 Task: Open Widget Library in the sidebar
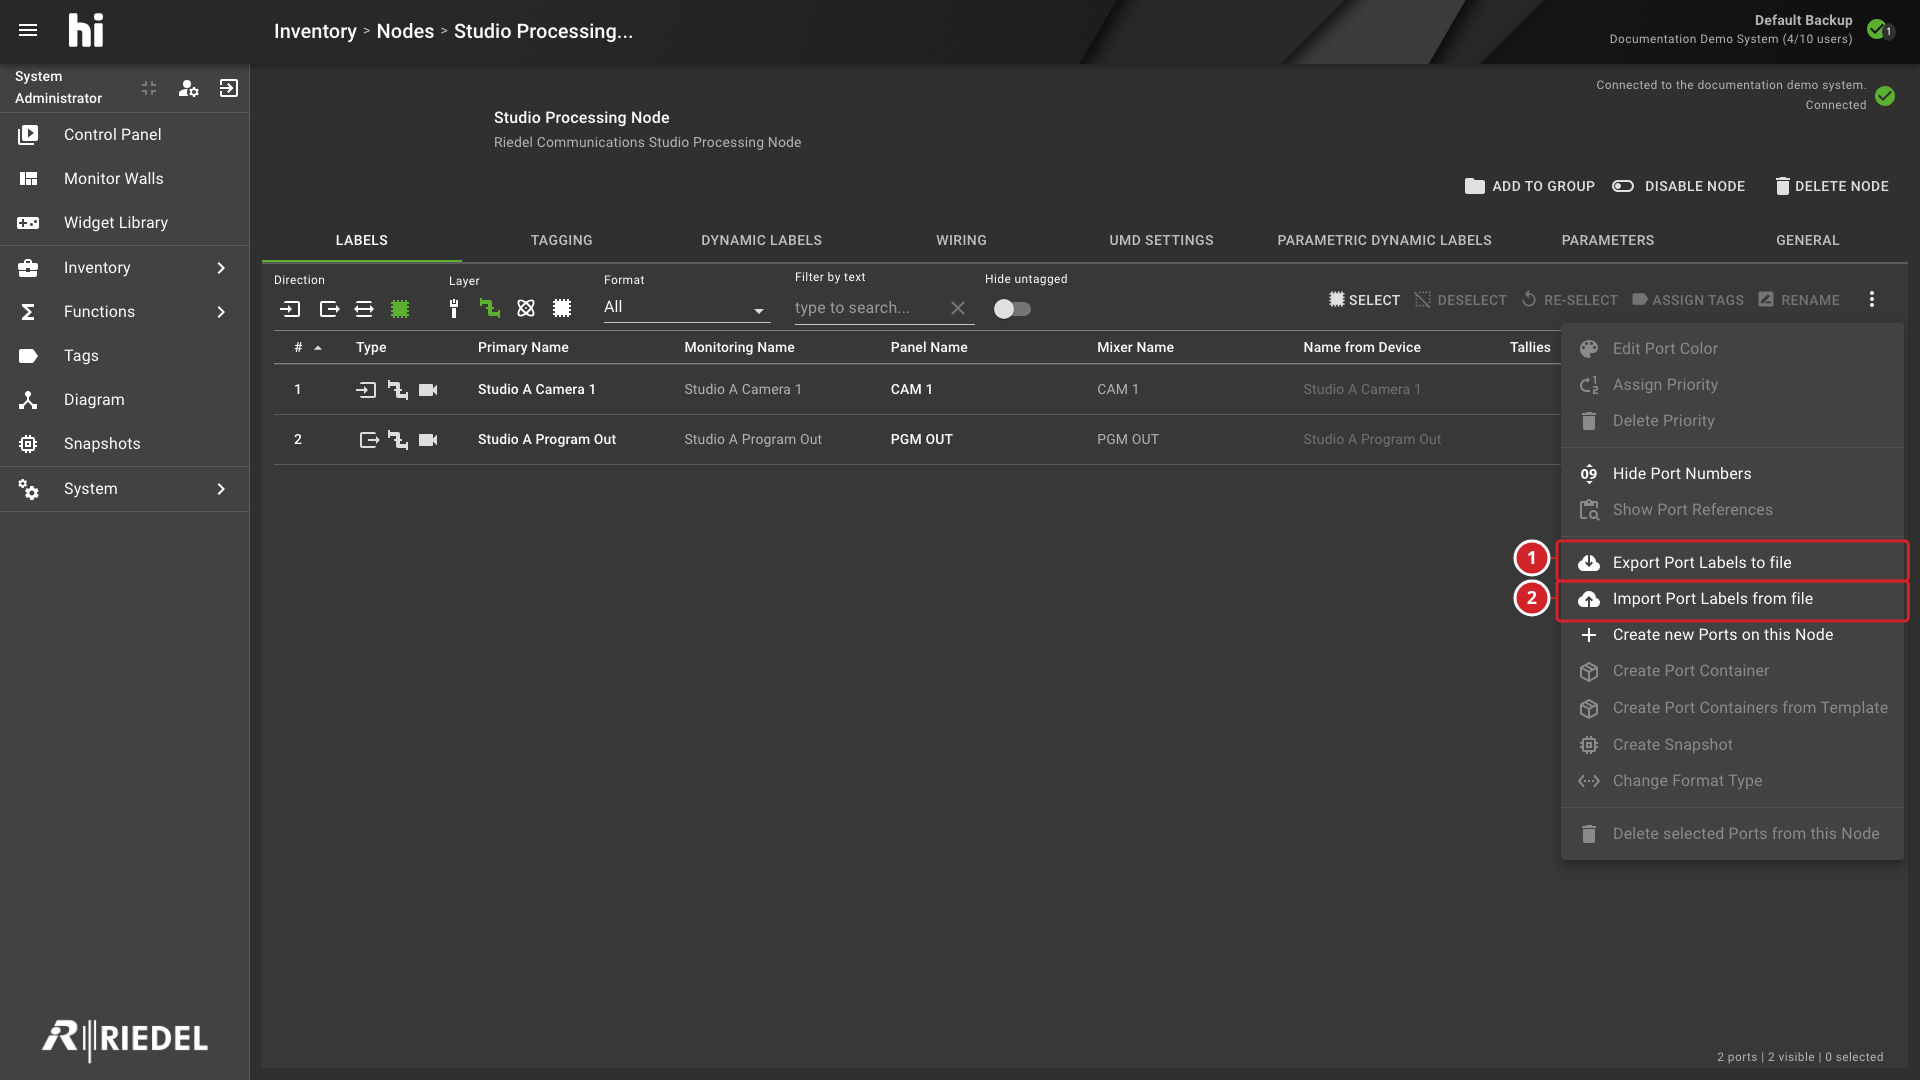124,223
